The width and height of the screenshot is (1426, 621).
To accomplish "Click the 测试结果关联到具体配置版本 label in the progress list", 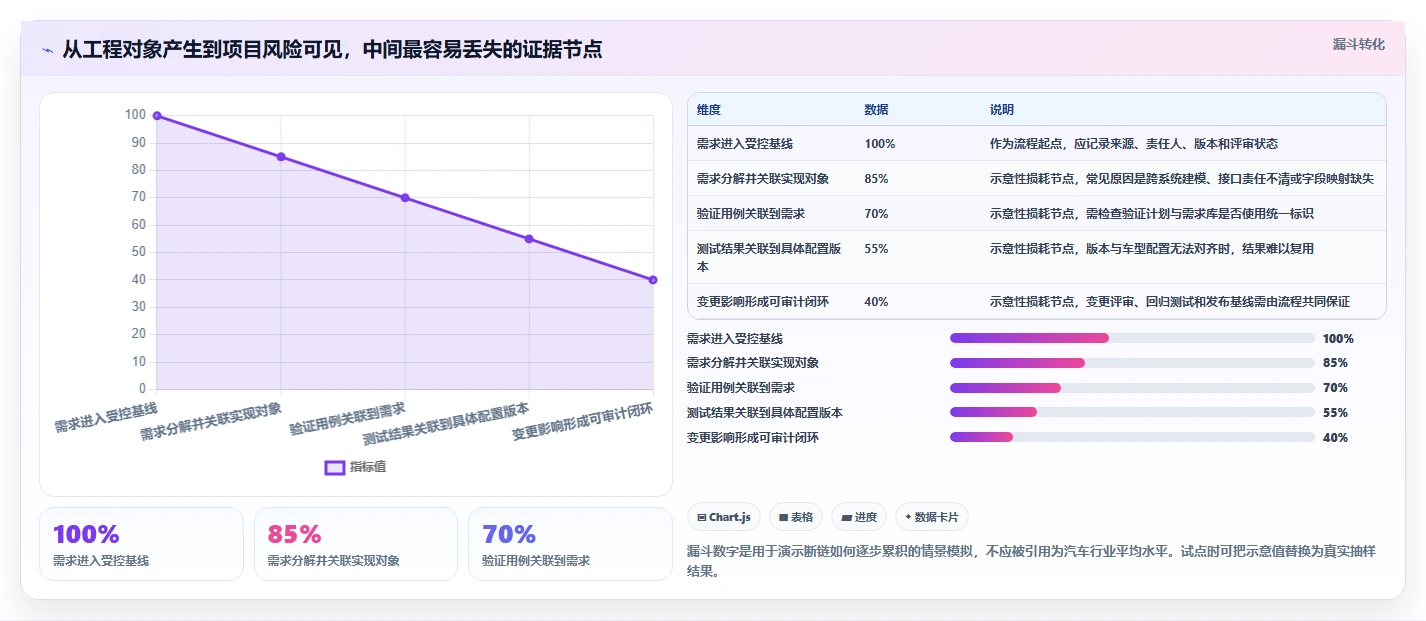I will tap(765, 413).
